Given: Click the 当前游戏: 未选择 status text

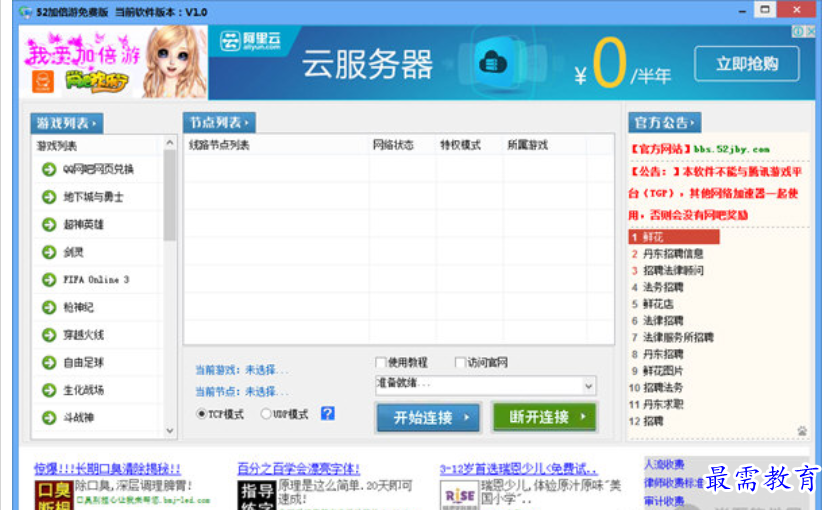Looking at the screenshot, I should pos(242,370).
